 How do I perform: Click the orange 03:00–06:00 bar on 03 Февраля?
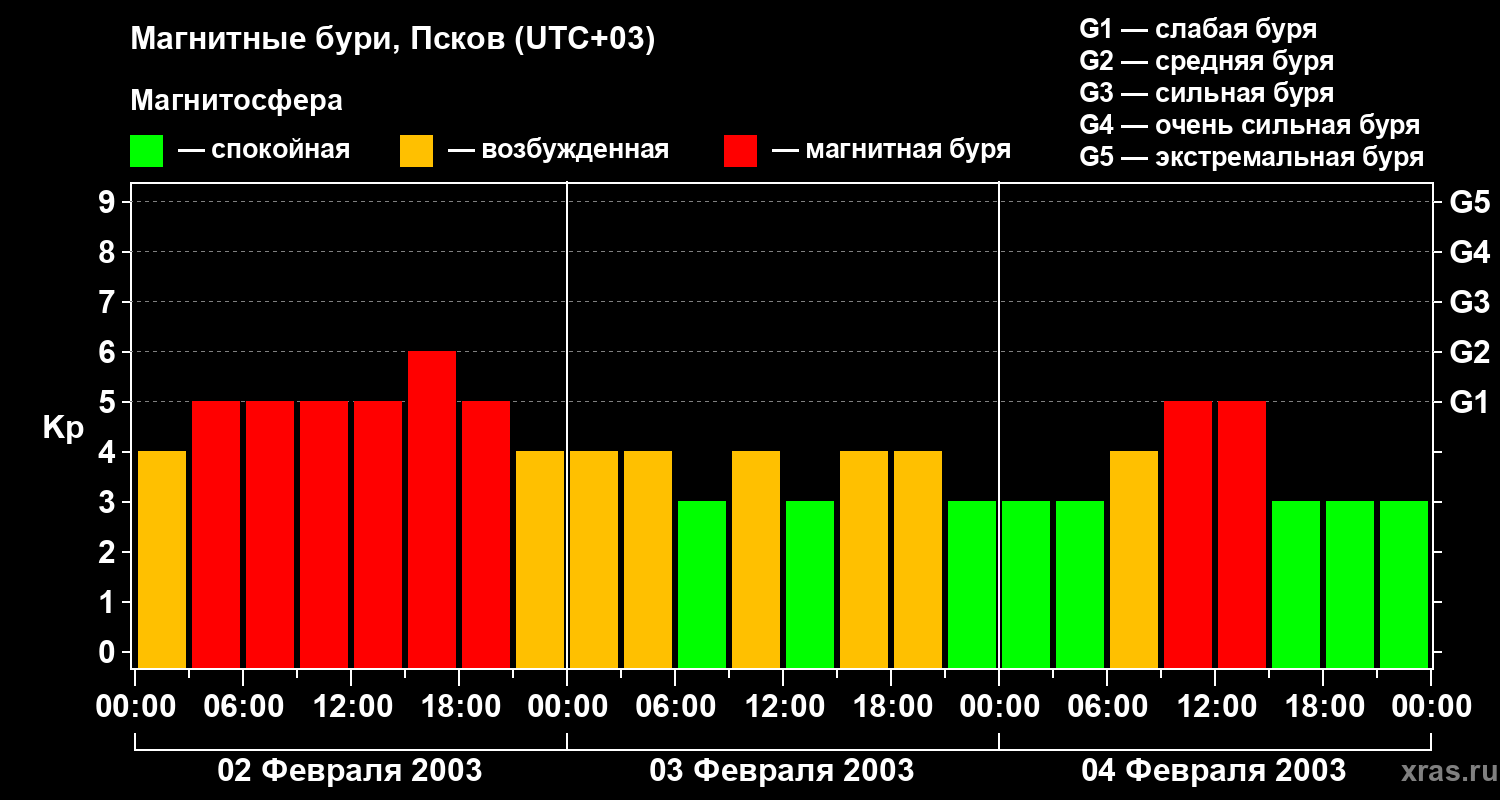pyautogui.click(x=648, y=560)
